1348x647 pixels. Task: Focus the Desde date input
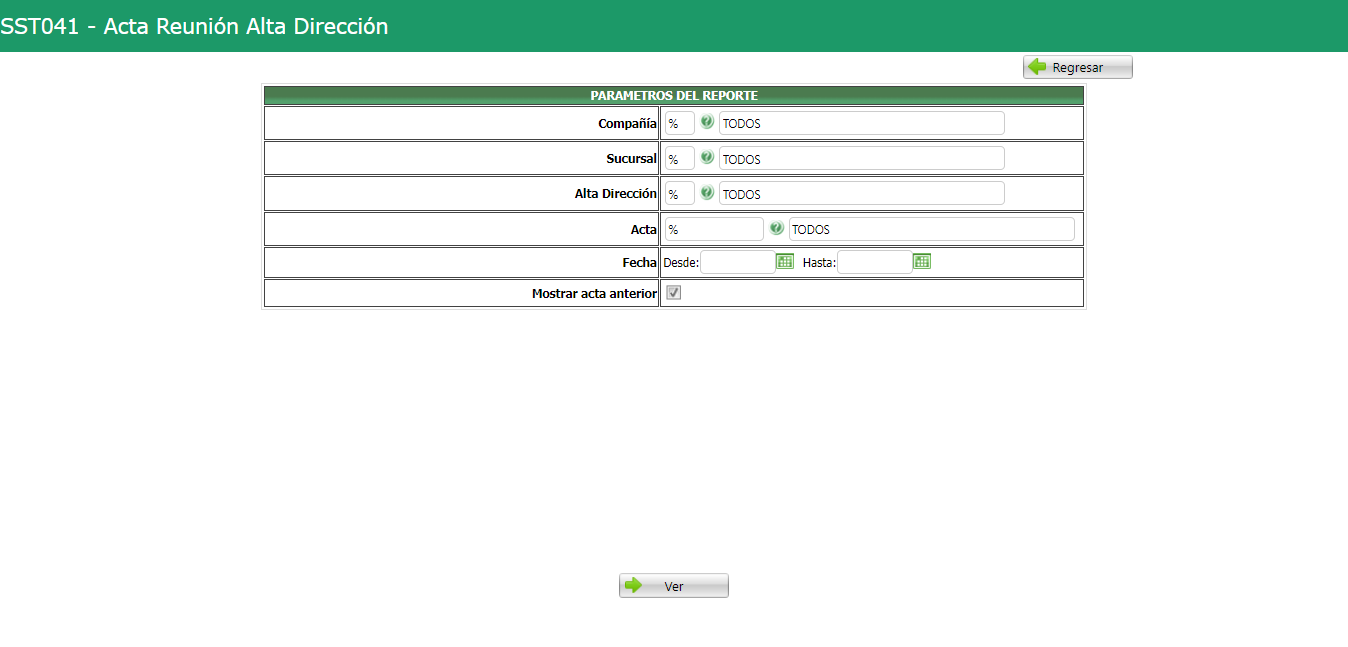click(738, 262)
